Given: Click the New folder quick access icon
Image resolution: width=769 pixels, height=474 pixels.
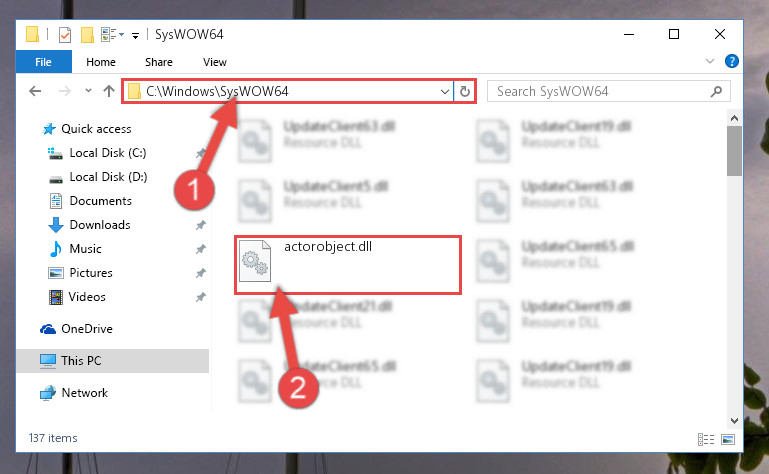Looking at the screenshot, I should pos(87,35).
